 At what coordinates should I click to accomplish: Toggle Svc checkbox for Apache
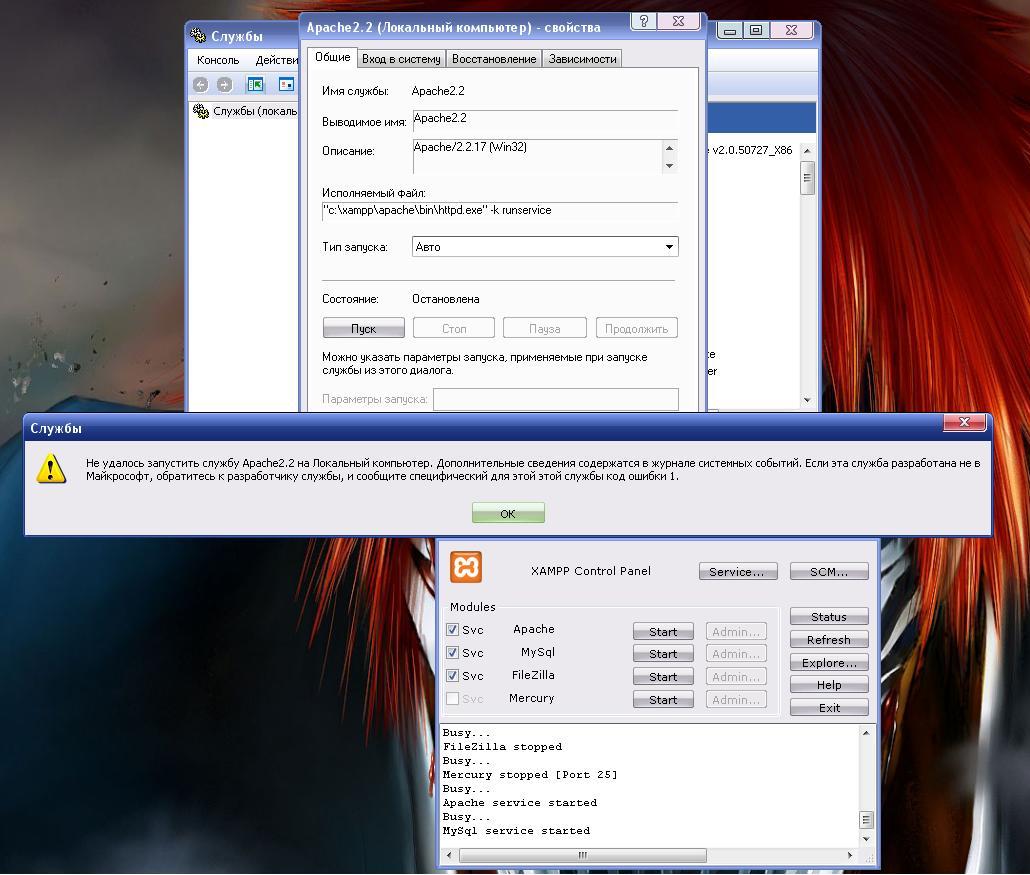453,629
